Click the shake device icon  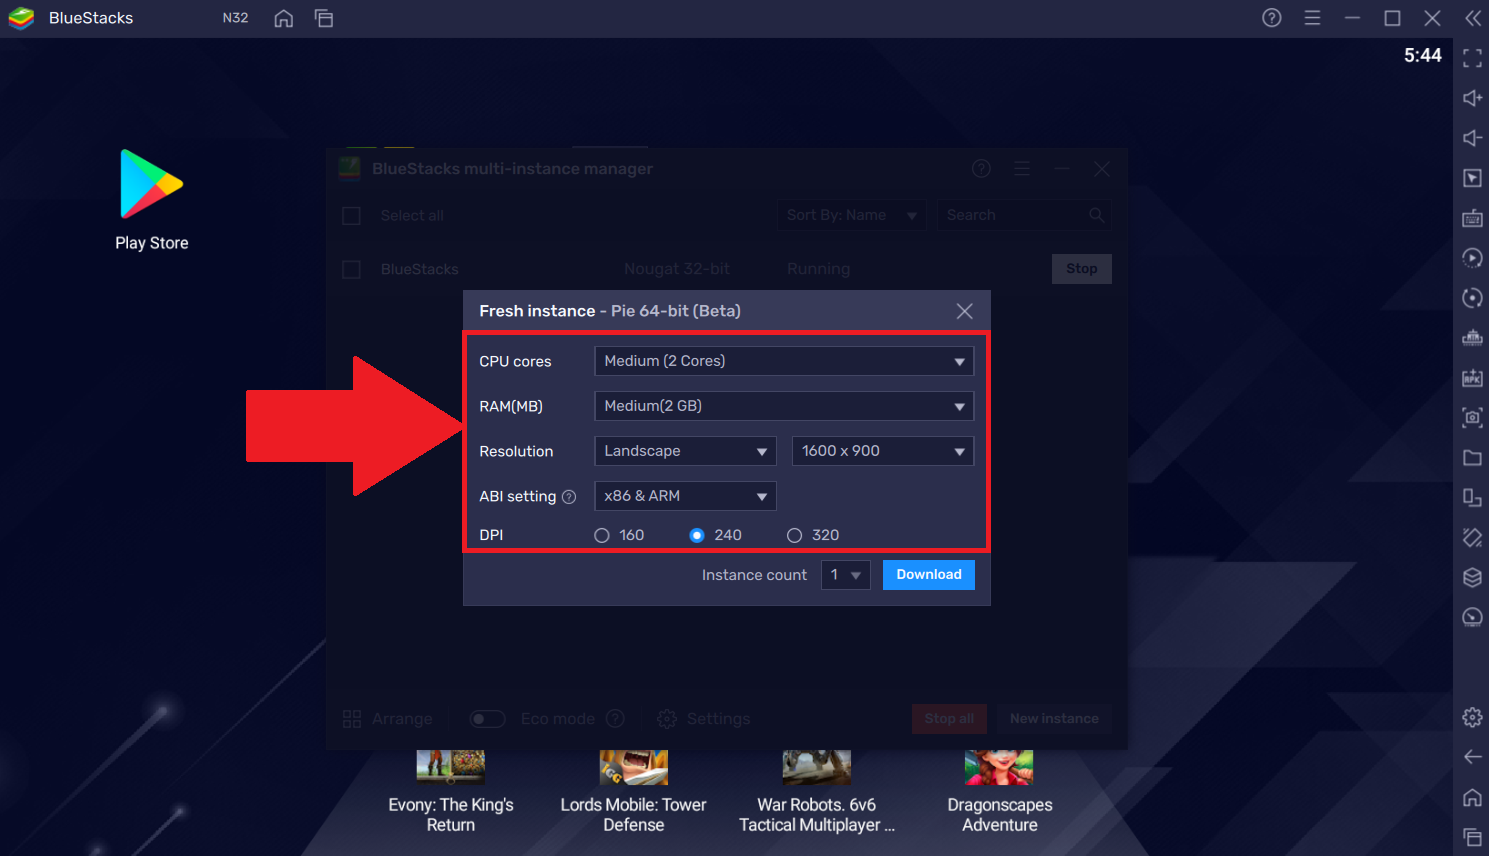1472,538
